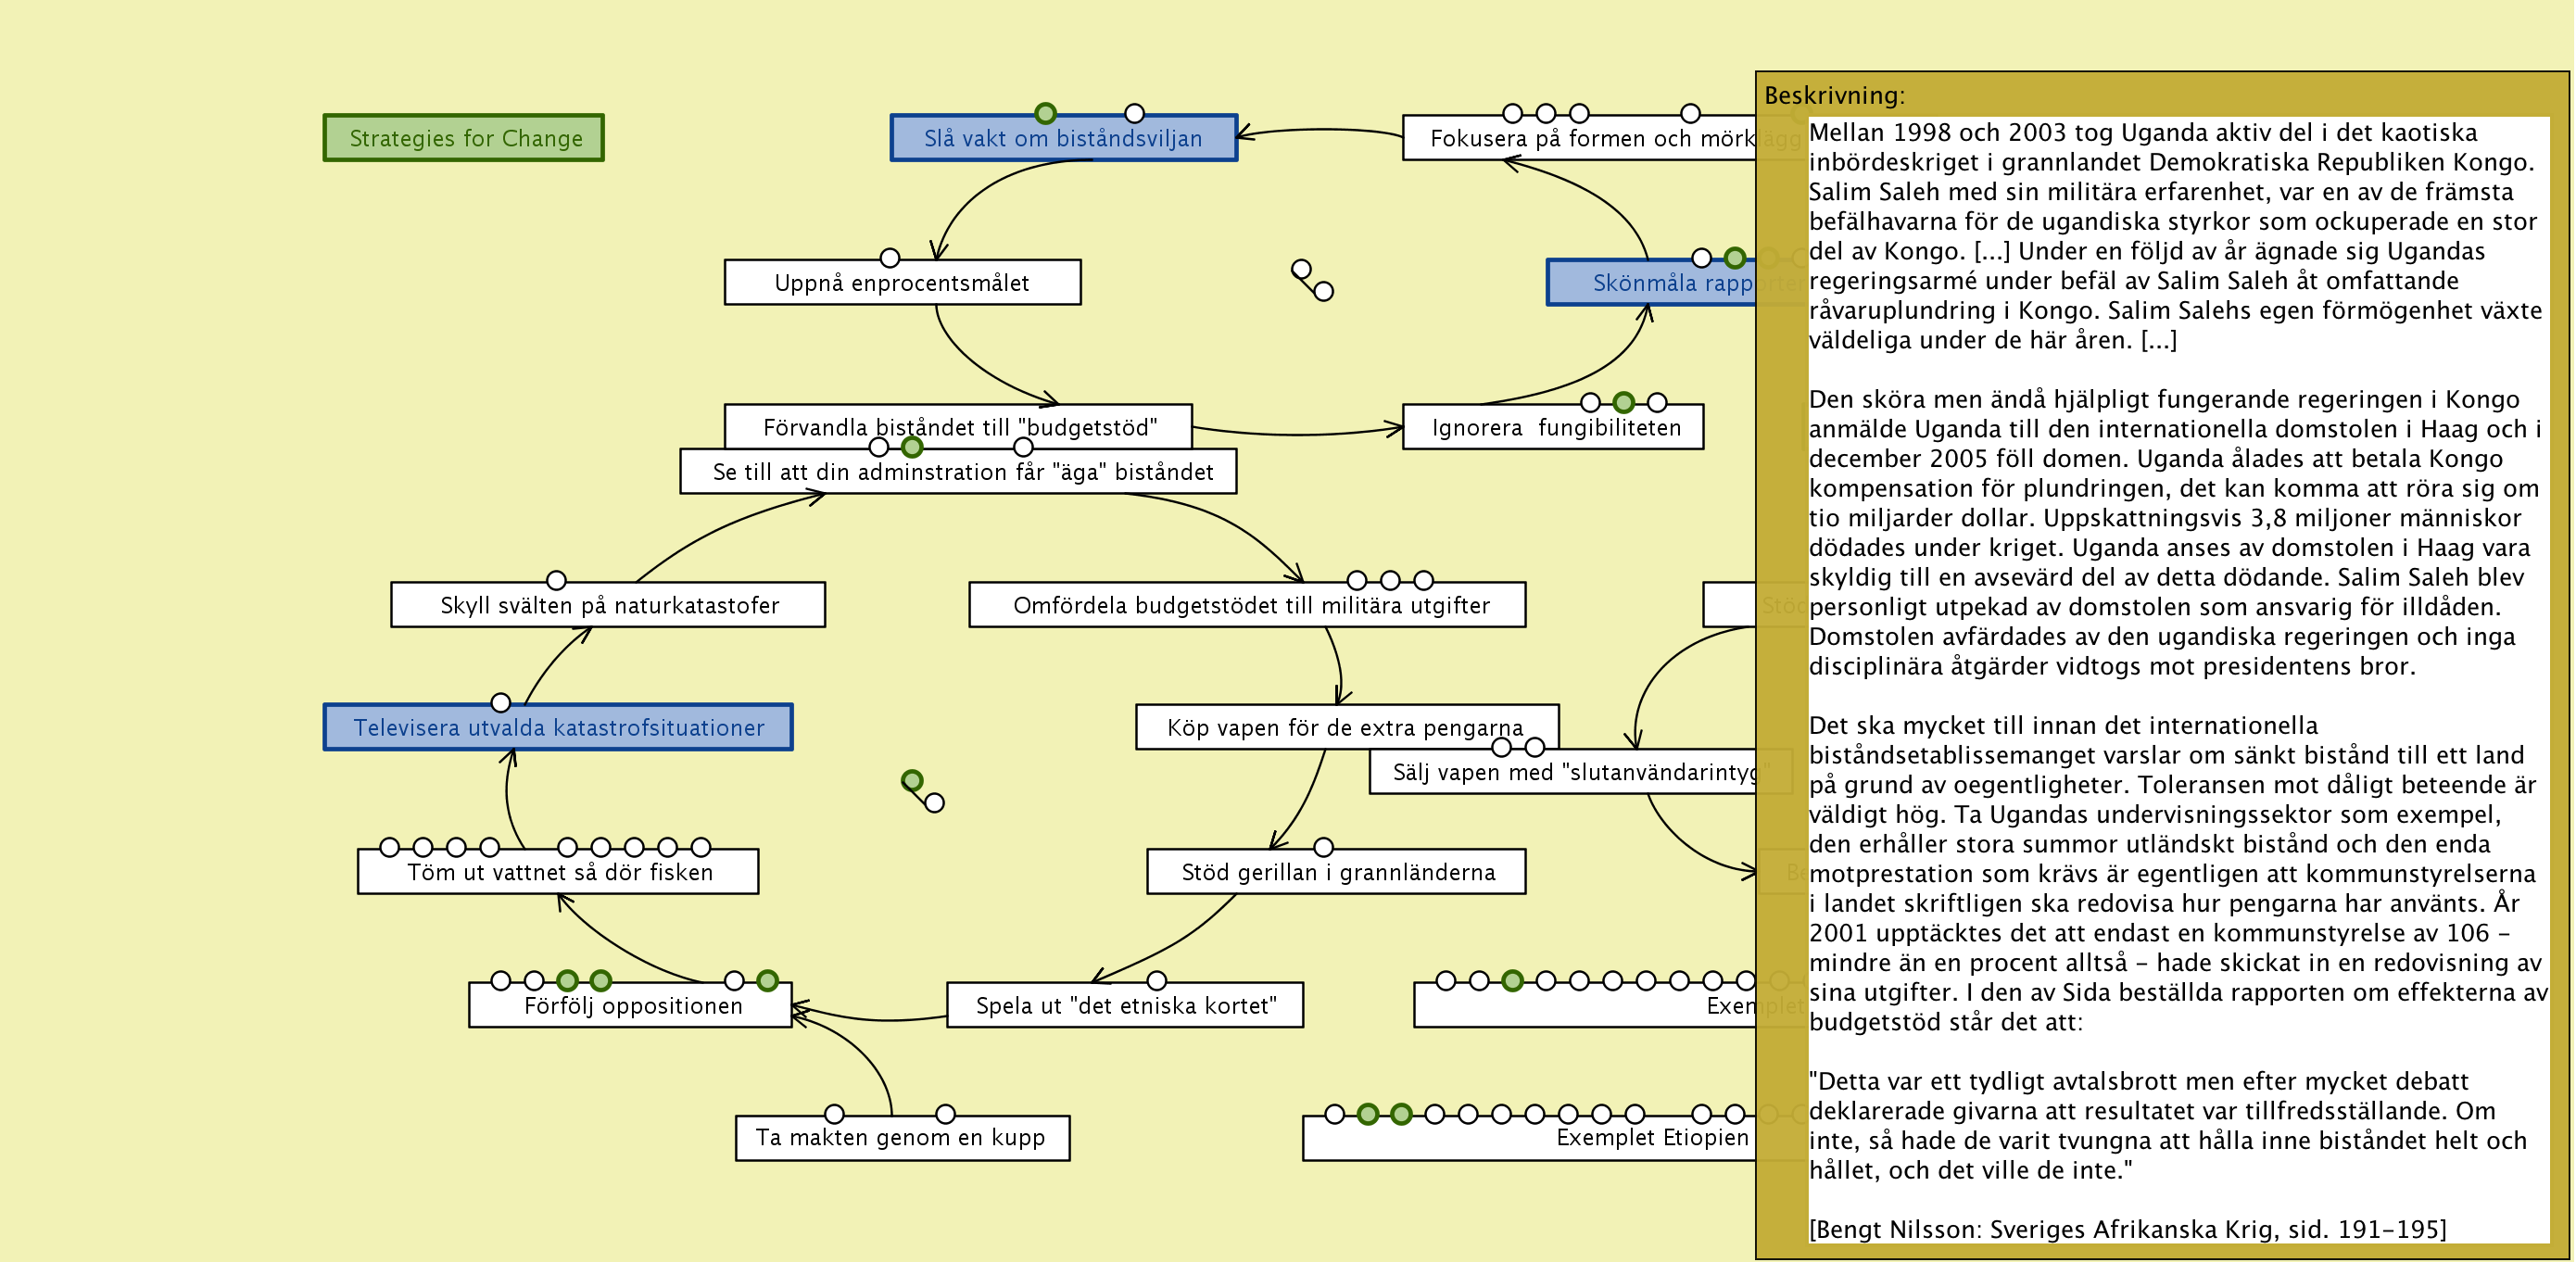Click the circle above 'Stöd gerillan i grannländerna'
Viewport: 2576px width, 1262px height.
pyautogui.click(x=1323, y=847)
